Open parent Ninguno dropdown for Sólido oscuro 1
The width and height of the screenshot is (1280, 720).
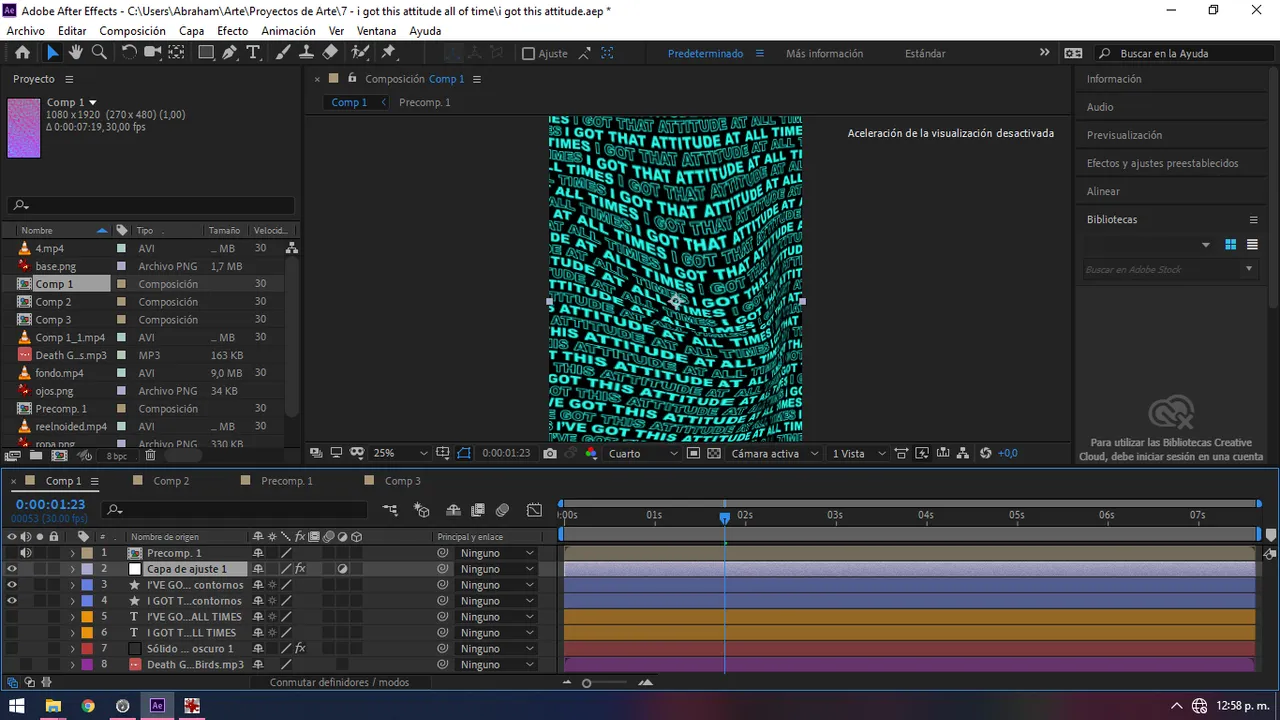[x=496, y=649]
